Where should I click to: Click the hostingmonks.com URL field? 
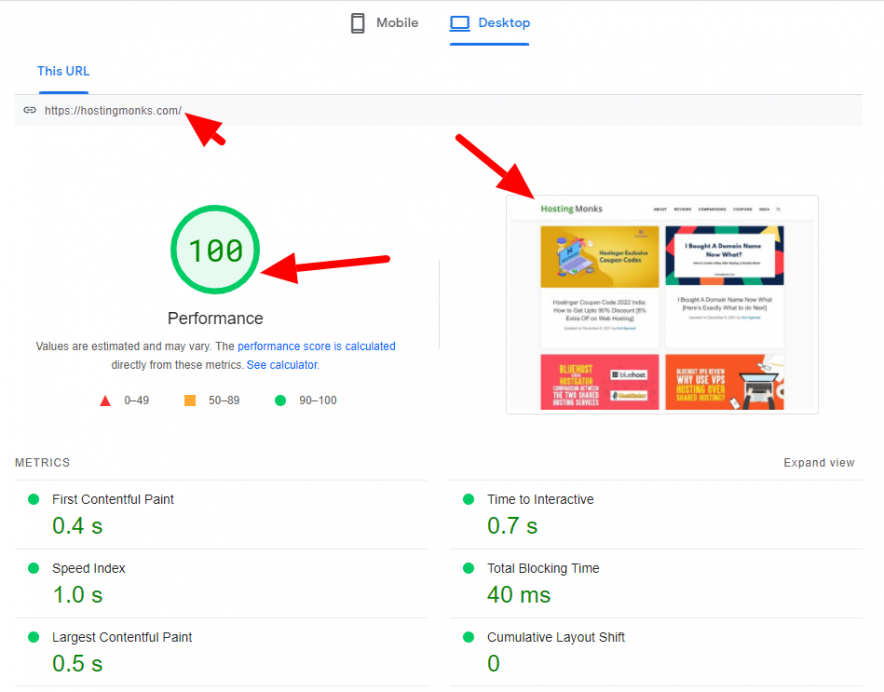click(x=112, y=110)
